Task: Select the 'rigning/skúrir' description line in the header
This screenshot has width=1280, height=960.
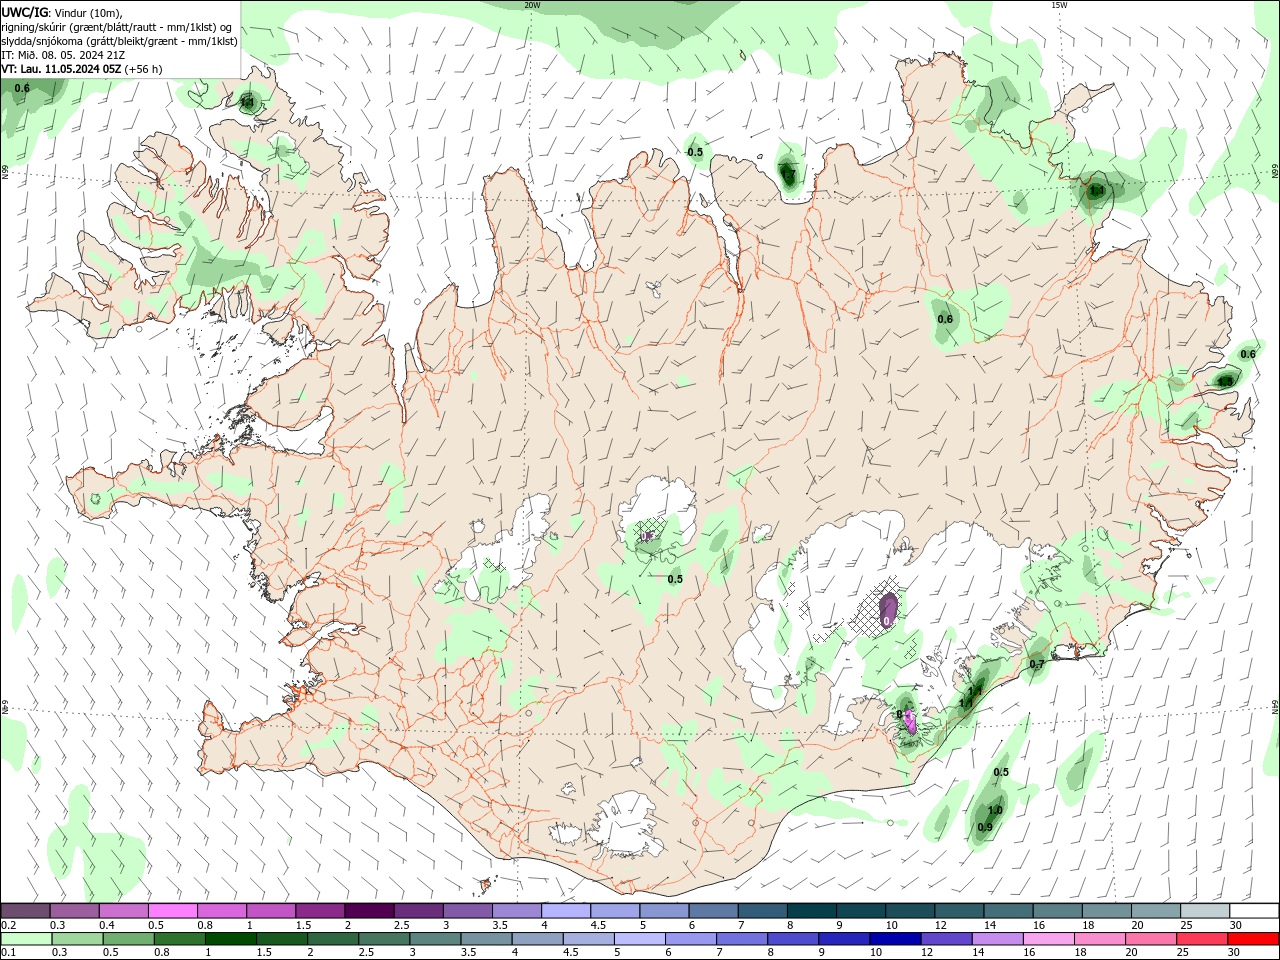Action: coord(117,27)
